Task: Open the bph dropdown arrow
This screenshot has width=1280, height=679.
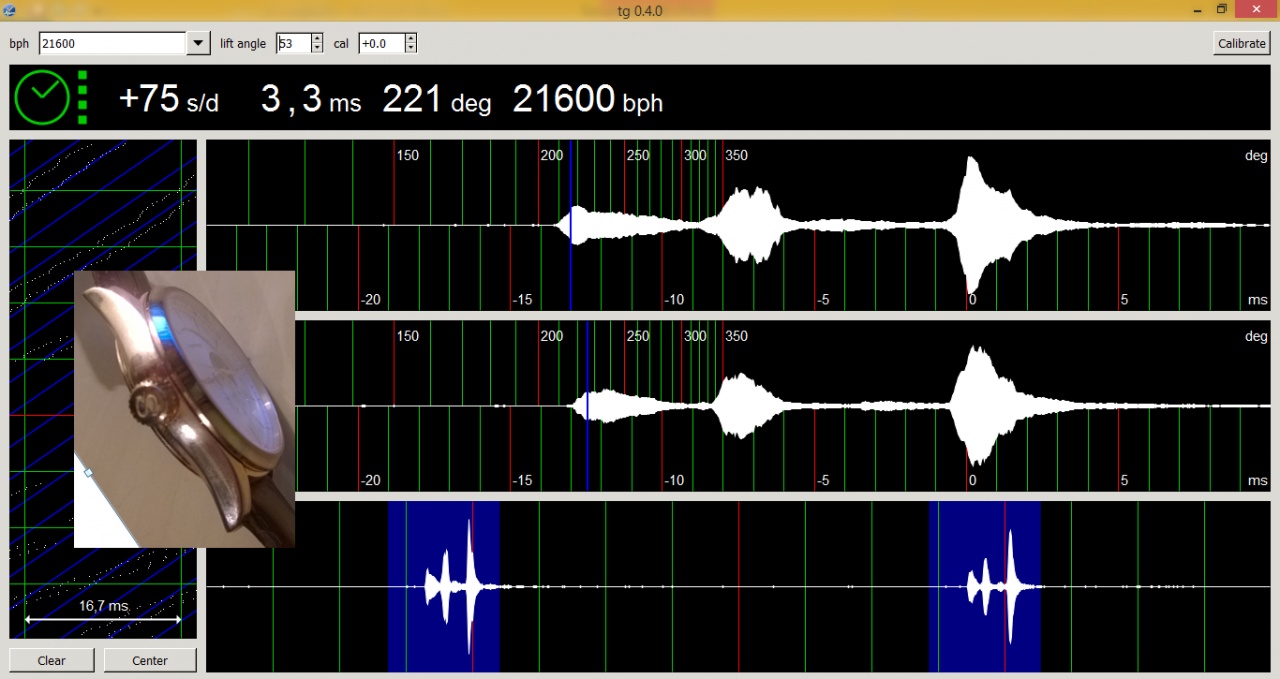Action: click(198, 43)
